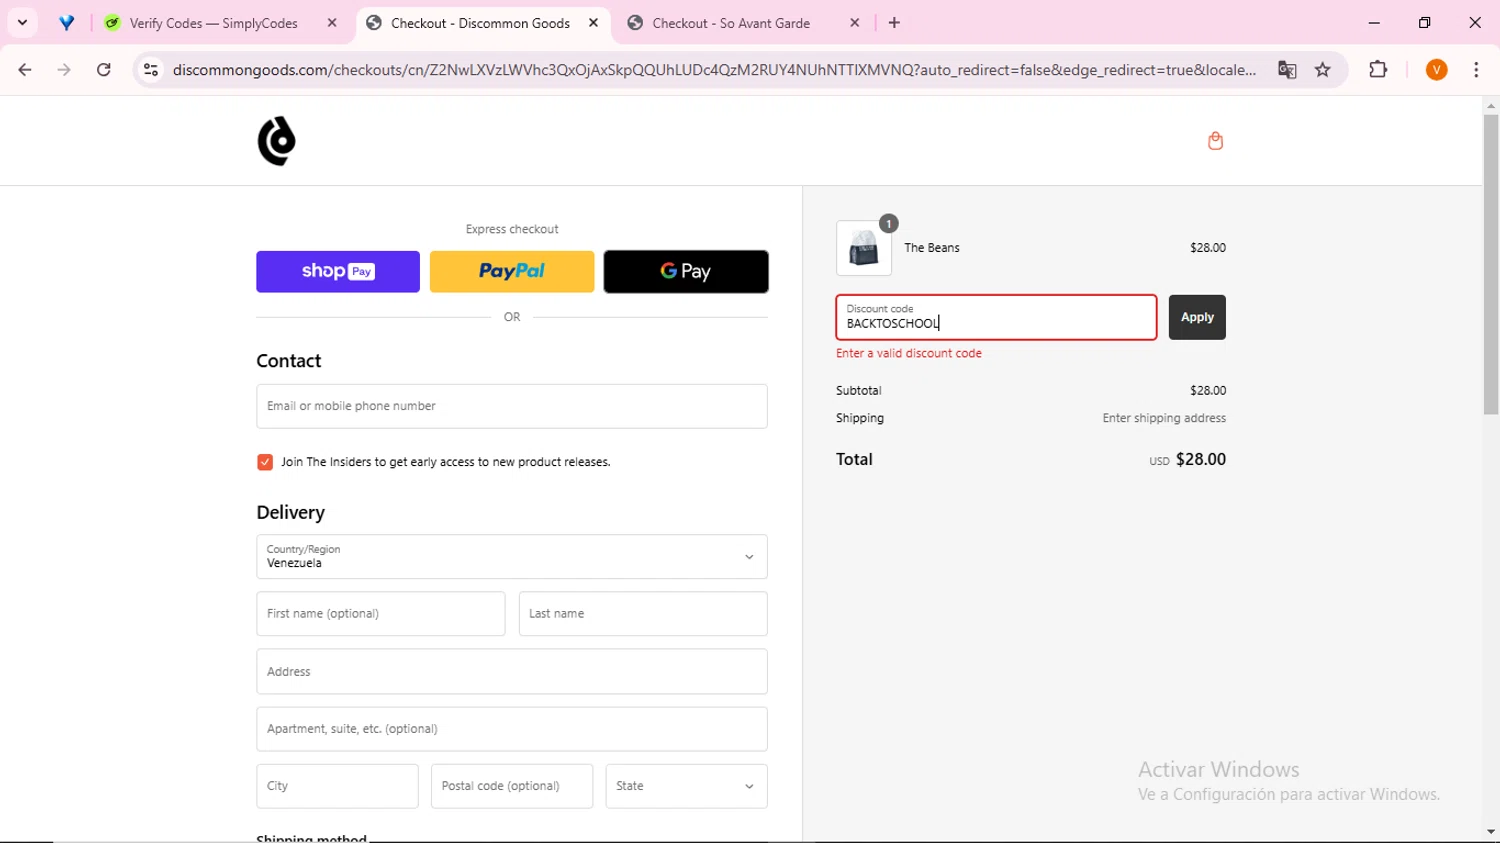
Task: Click the Discount code field
Action: coord(996,317)
